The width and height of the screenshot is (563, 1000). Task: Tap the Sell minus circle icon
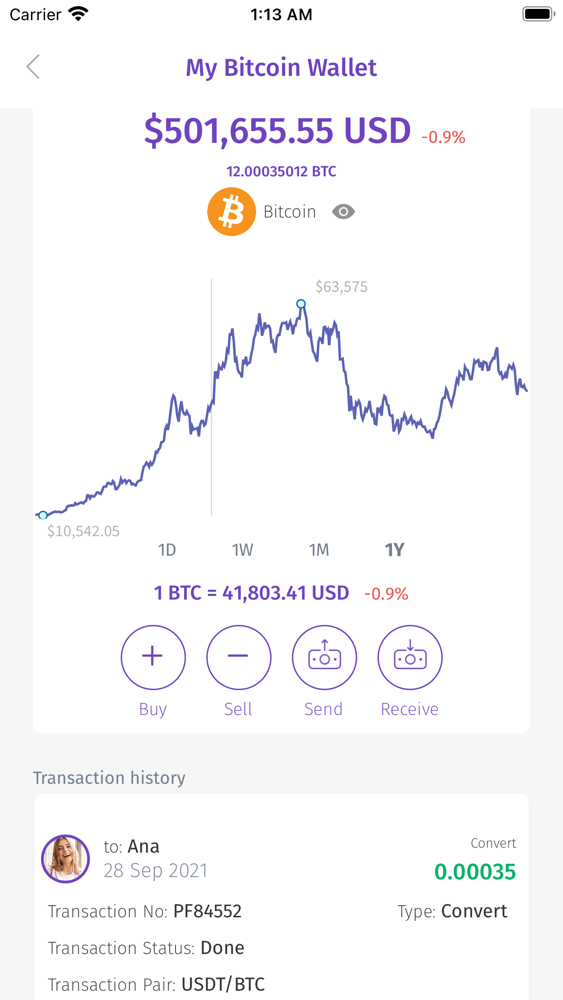coord(238,658)
